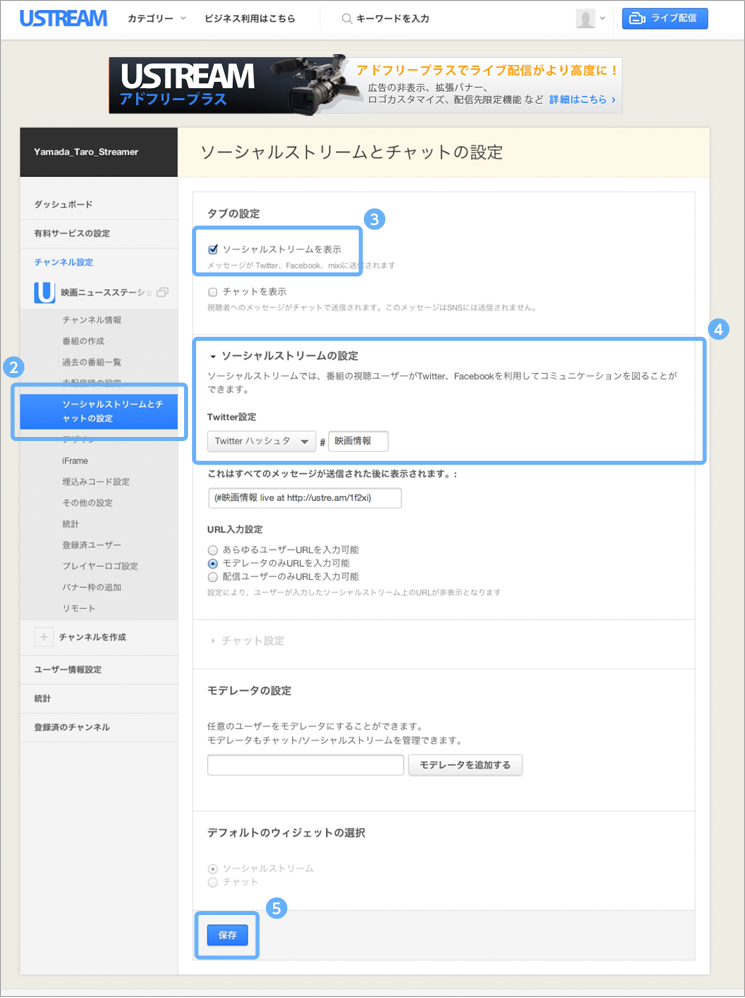Select モデレータのみURLを入力可能 radio option
The image size is (745, 998).
213,563
